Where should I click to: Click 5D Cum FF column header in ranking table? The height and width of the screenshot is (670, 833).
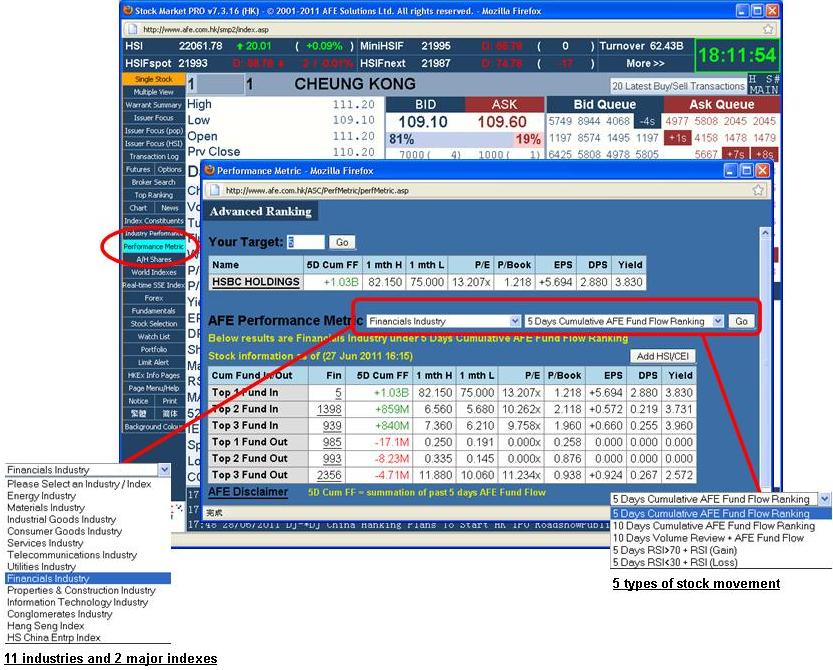pos(381,375)
